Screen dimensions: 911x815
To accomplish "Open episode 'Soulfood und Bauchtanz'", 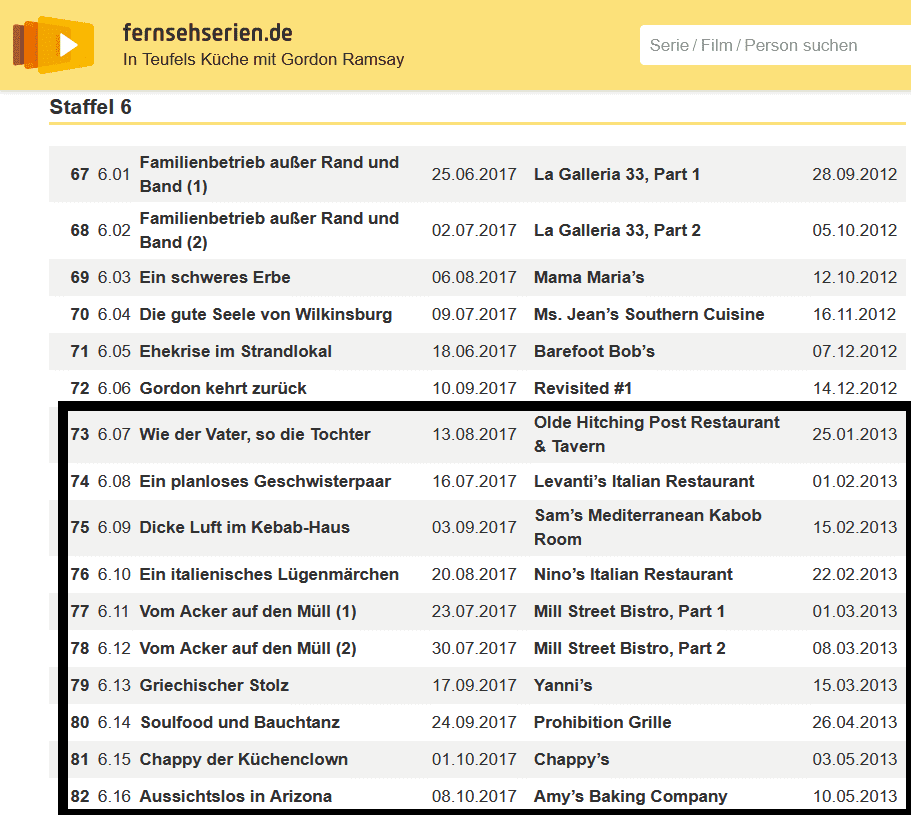I will (x=240, y=722).
